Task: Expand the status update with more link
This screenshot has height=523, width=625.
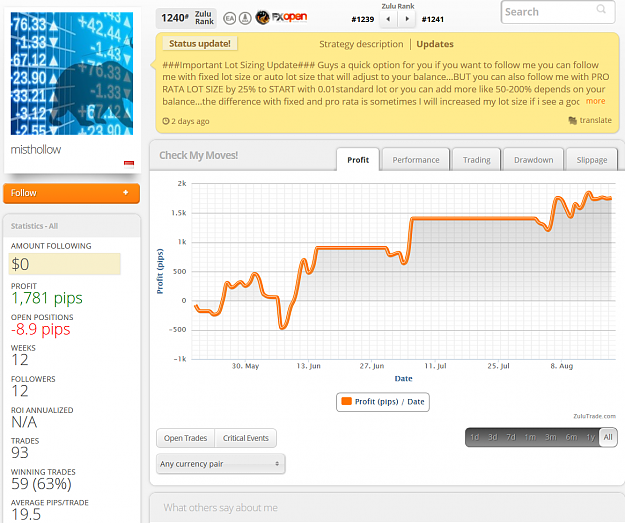Action: click(x=596, y=101)
